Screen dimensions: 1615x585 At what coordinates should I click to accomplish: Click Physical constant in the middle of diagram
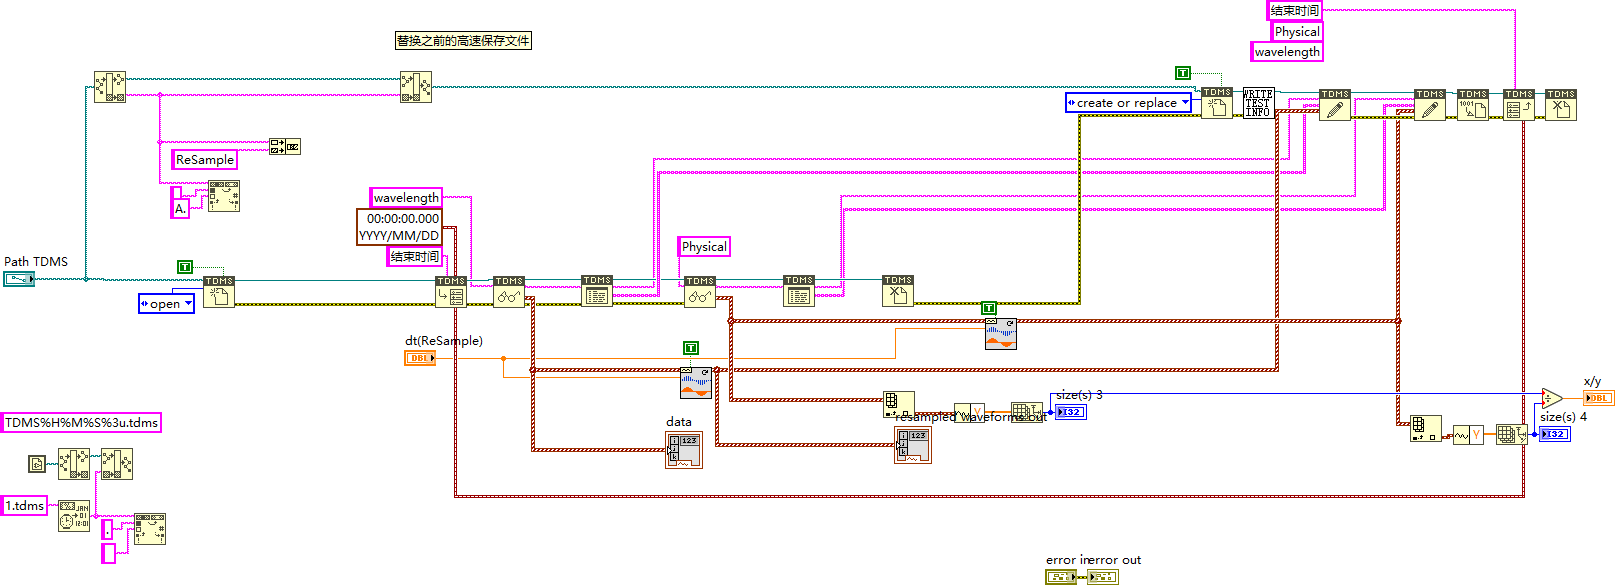(704, 247)
